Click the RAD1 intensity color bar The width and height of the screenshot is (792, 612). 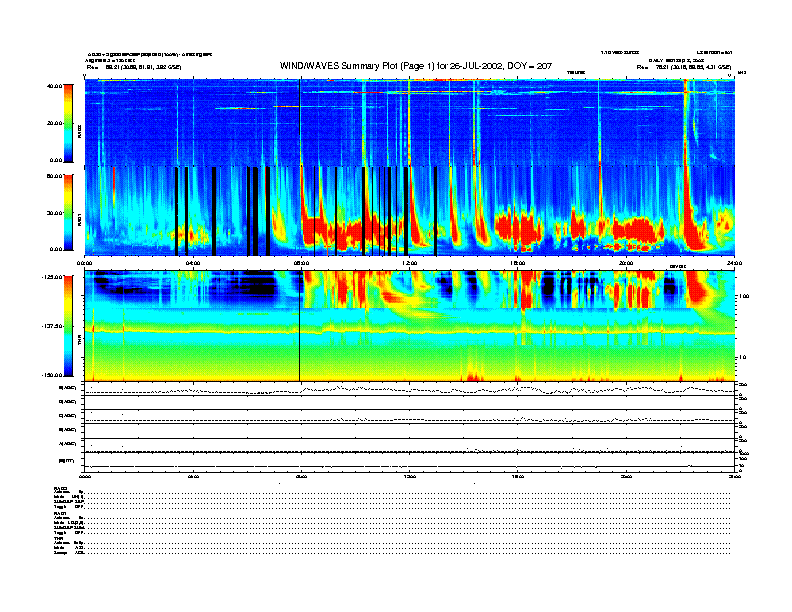pyautogui.click(x=68, y=212)
